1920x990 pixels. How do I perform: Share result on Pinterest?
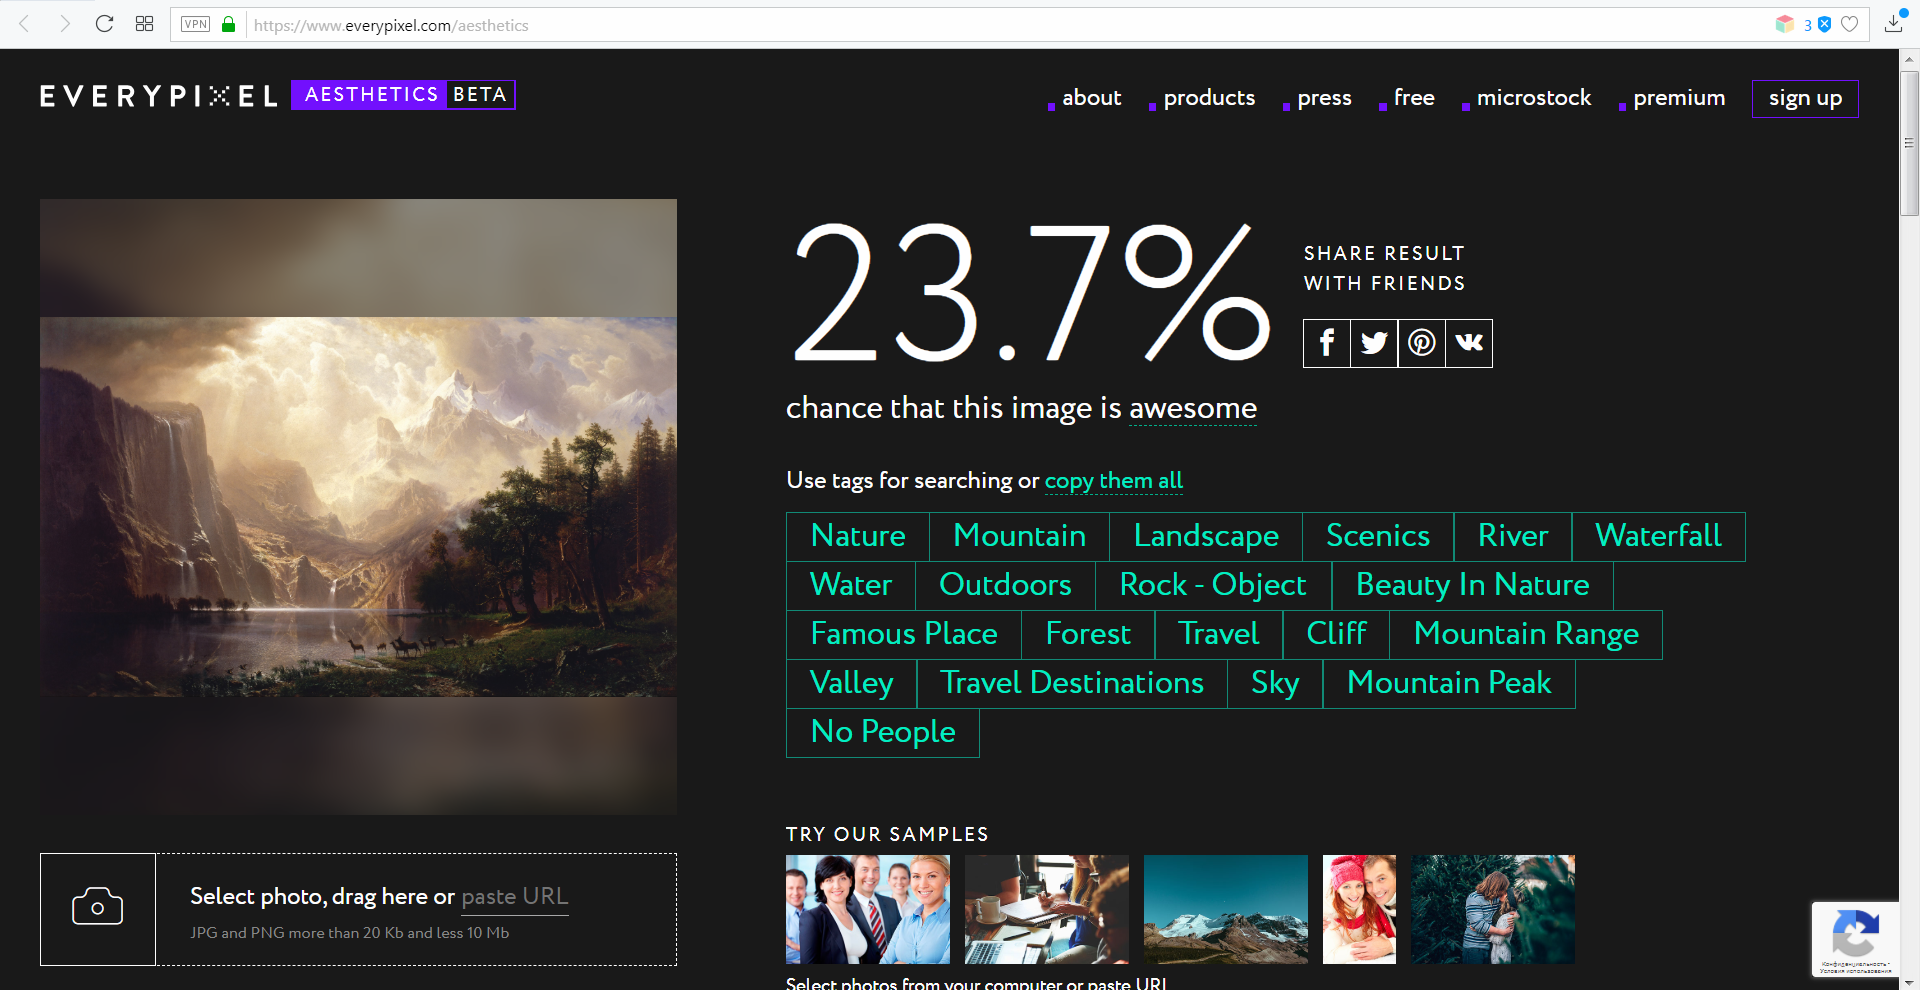(x=1422, y=343)
